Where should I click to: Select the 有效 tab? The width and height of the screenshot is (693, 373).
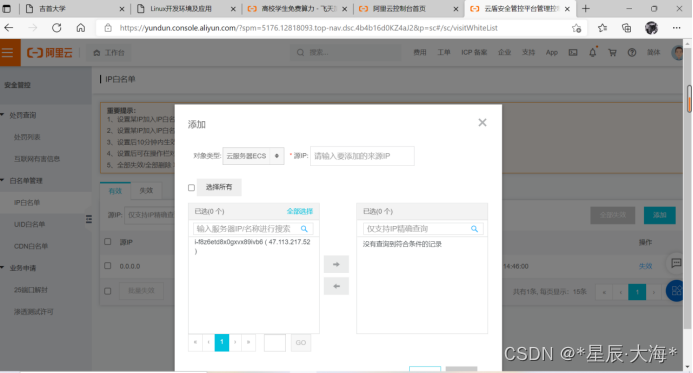coord(115,190)
